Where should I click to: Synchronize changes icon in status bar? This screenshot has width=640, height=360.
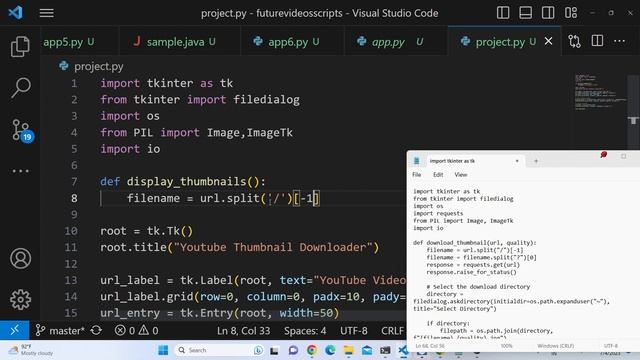click(x=96, y=330)
